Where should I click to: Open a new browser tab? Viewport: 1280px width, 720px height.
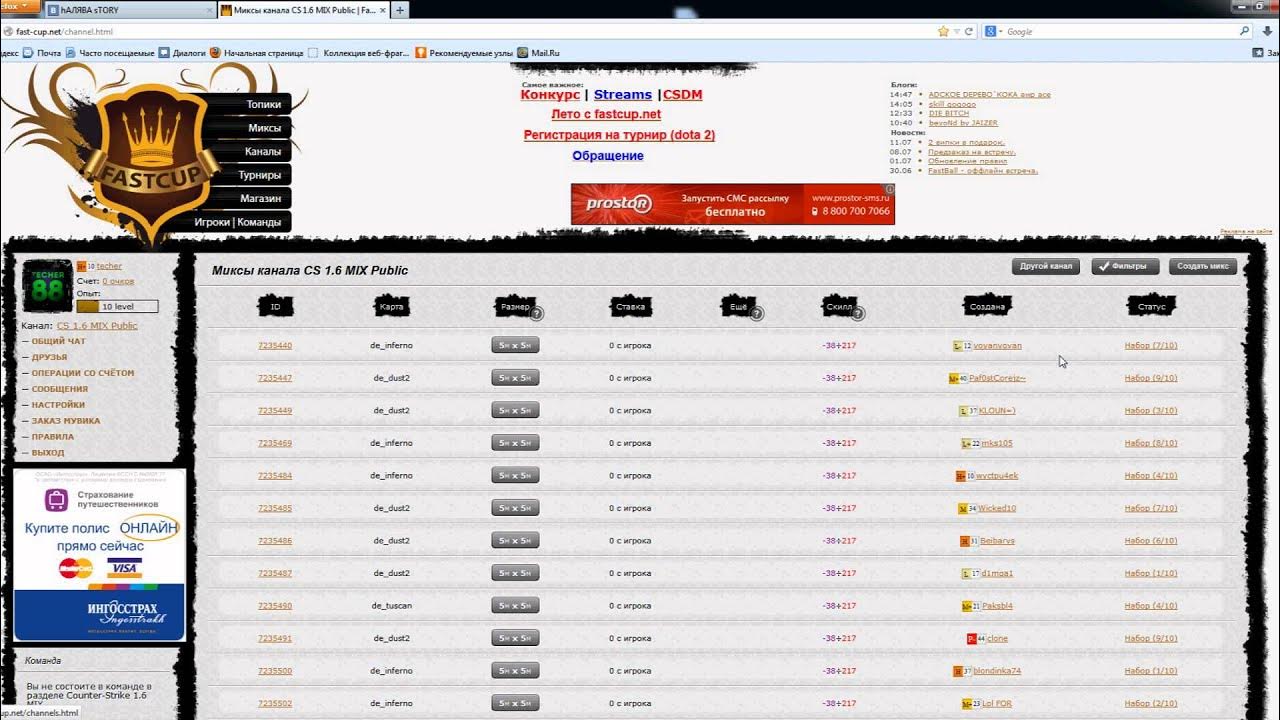coord(400,10)
